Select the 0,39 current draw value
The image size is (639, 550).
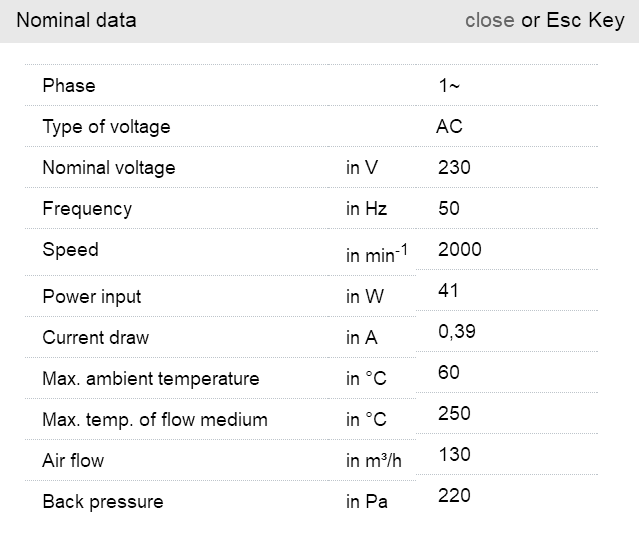pos(456,331)
